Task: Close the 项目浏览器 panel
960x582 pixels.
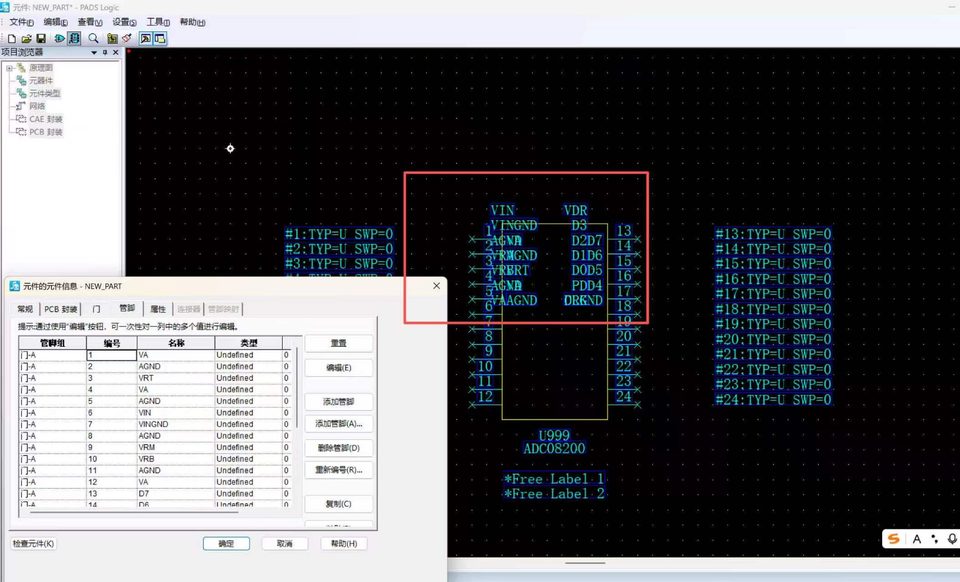Action: [116, 53]
